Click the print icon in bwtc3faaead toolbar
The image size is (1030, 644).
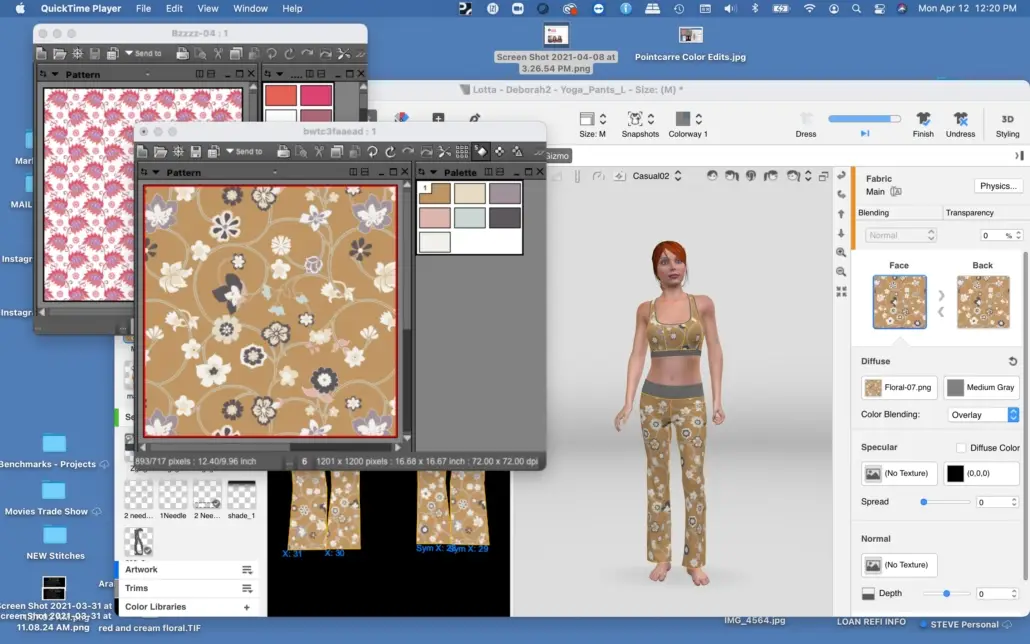coord(284,152)
